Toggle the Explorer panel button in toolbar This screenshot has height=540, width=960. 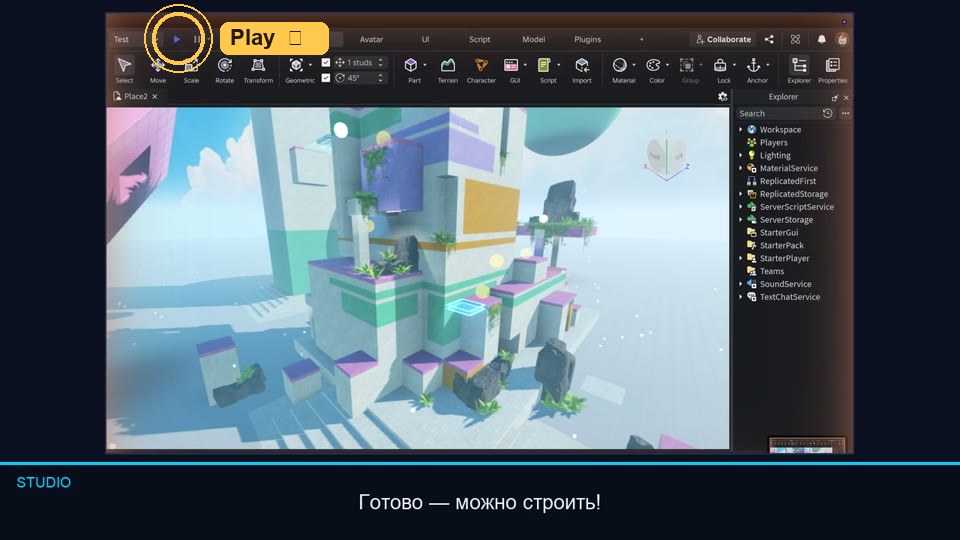[799, 70]
